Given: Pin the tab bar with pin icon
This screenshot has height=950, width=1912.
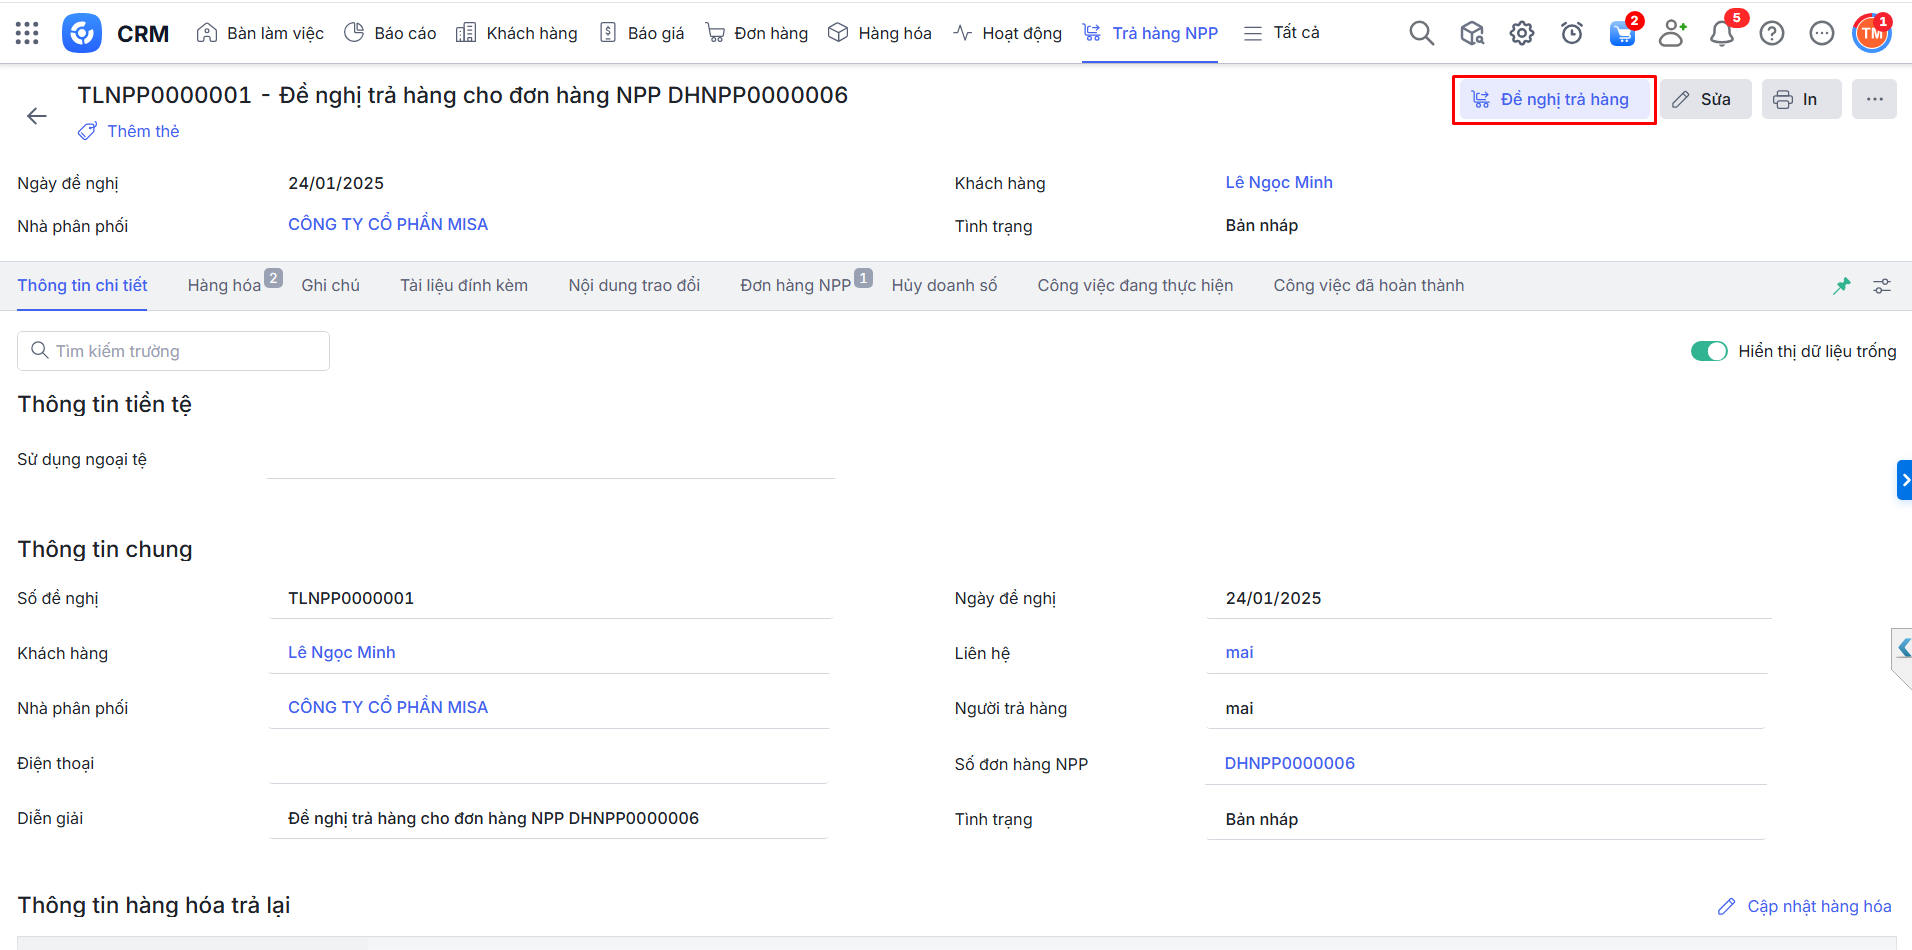Looking at the screenshot, I should coord(1841,286).
